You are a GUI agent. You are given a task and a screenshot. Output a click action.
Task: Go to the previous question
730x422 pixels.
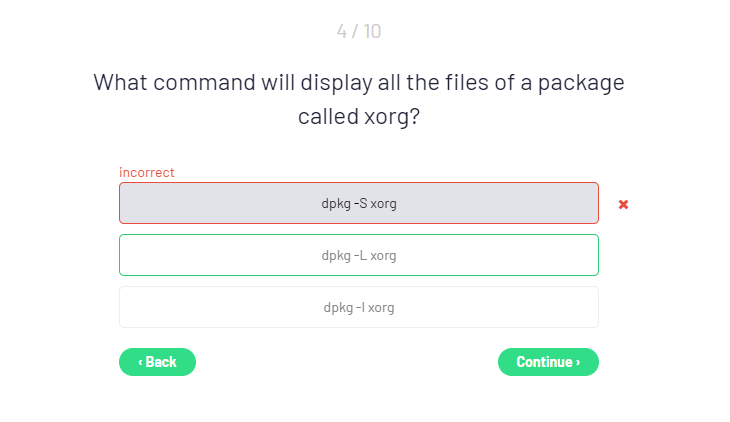[157, 362]
